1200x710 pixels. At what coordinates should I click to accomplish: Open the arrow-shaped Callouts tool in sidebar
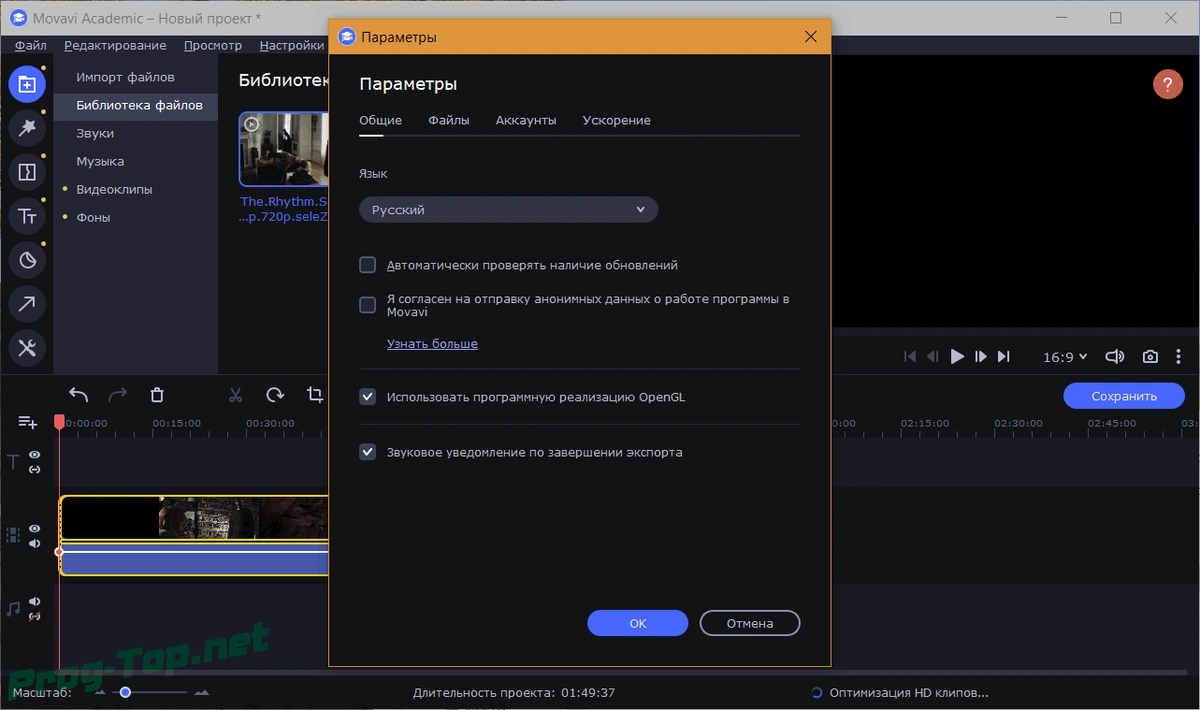pos(27,304)
